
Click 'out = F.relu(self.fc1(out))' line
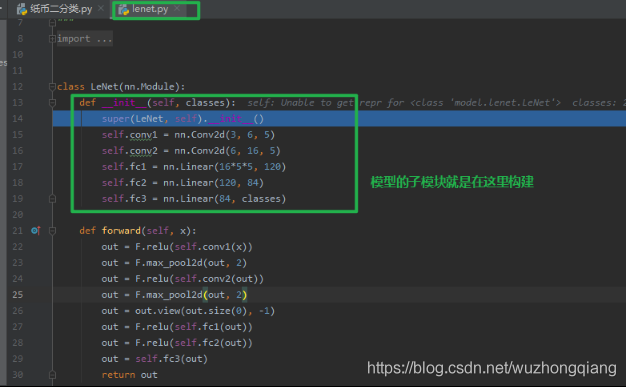177,327
